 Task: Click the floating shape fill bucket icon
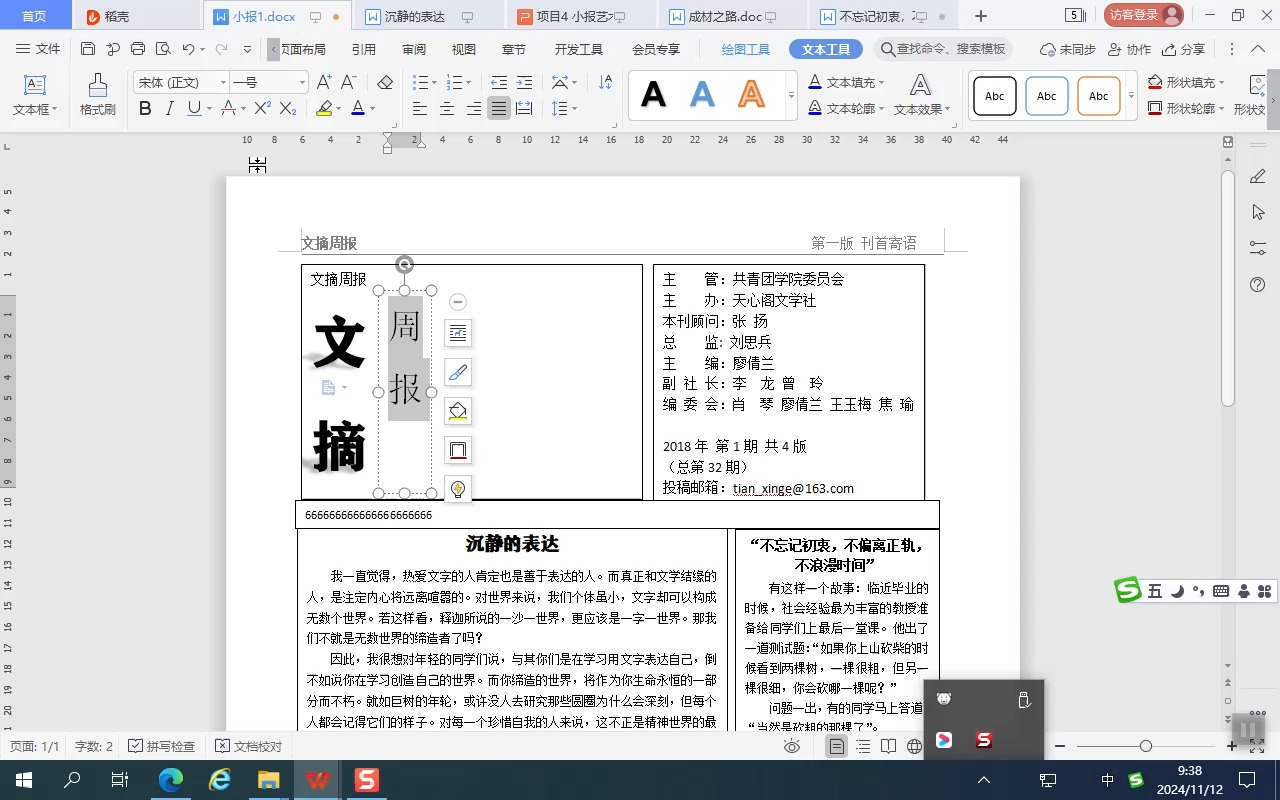click(x=458, y=411)
